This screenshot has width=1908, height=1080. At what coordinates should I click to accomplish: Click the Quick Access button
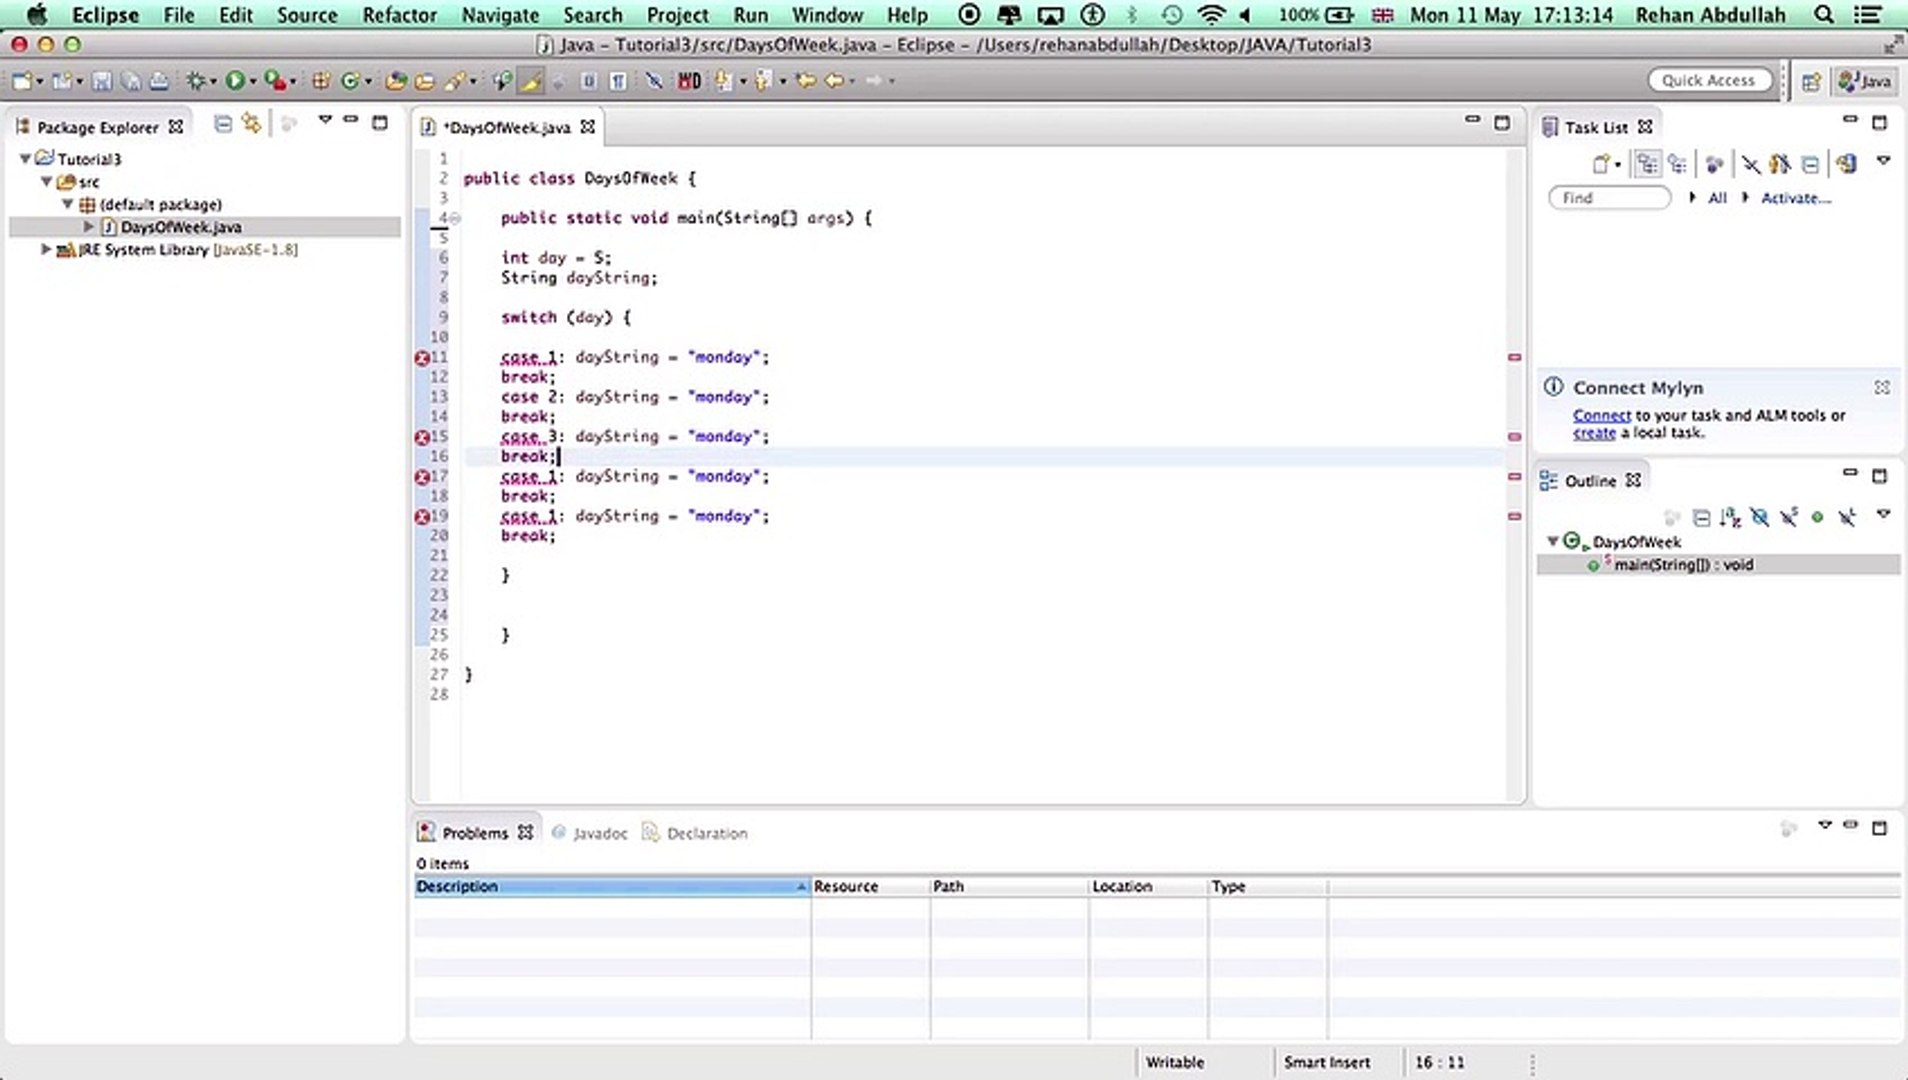(1710, 80)
